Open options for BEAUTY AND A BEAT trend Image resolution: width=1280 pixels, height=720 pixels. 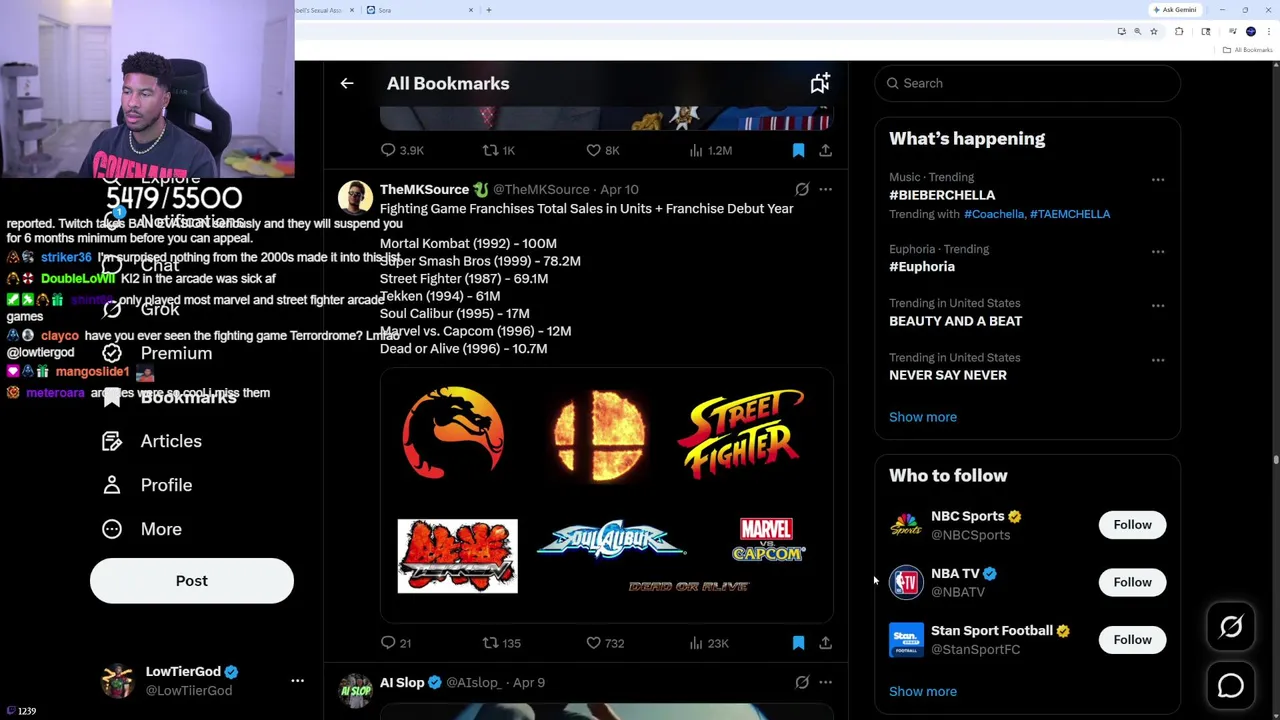click(x=1158, y=306)
